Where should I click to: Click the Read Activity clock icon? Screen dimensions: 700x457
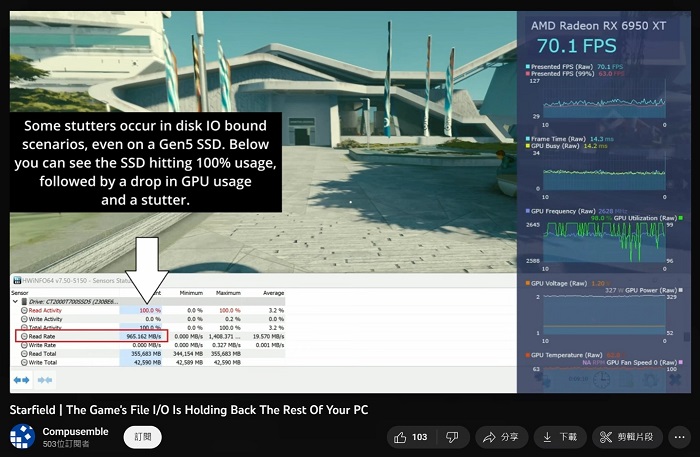(x=24, y=310)
